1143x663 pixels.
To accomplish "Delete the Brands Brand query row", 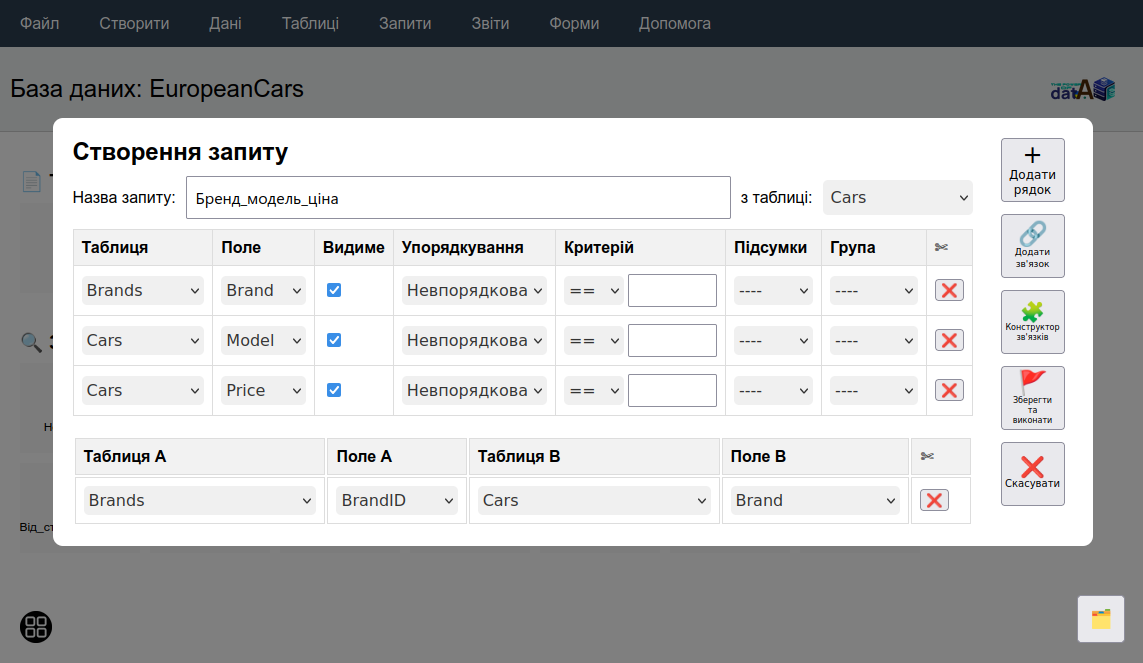I will (948, 290).
